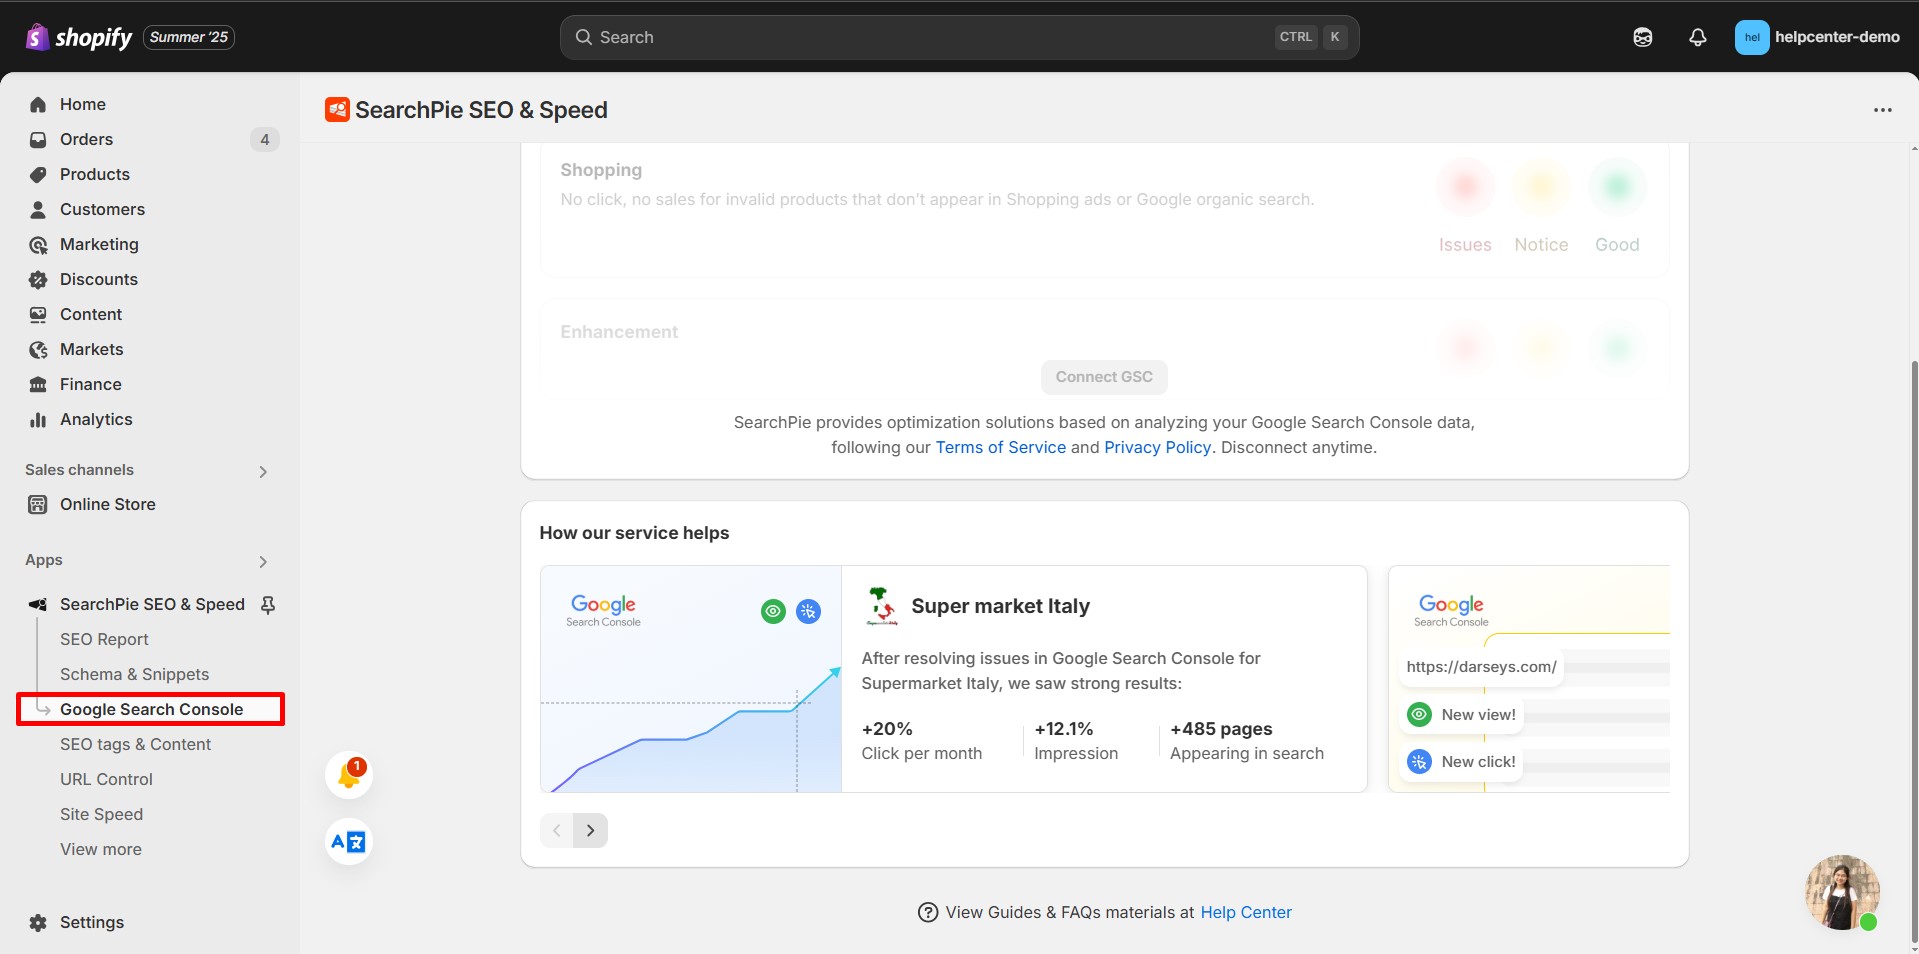Click the Home icon in the sidebar

(37, 104)
